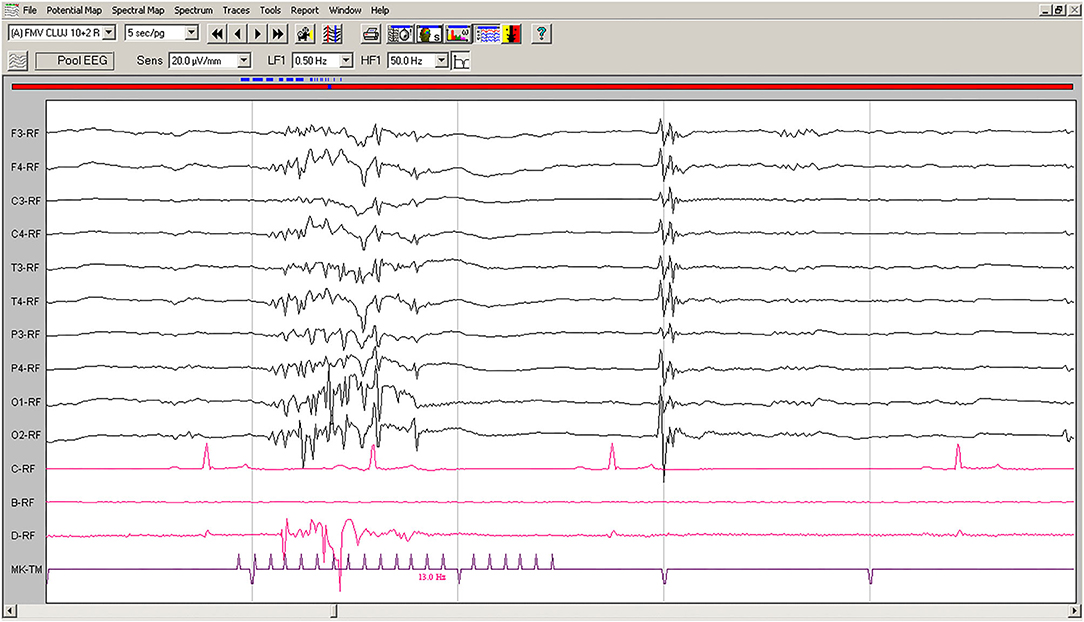
Task: Select the MK-TM marker channel label
Action: [x=26, y=569]
